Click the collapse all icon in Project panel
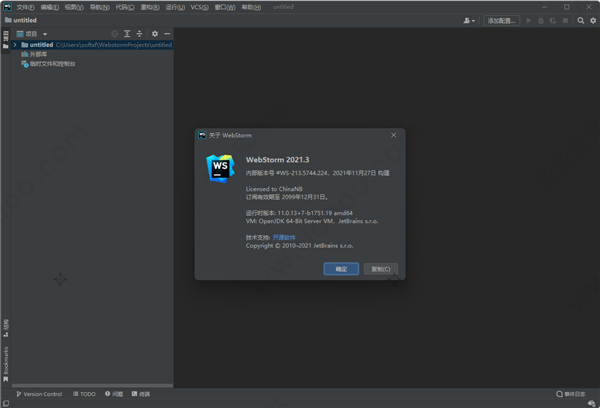Viewport: 600px width, 408px height. coord(139,34)
